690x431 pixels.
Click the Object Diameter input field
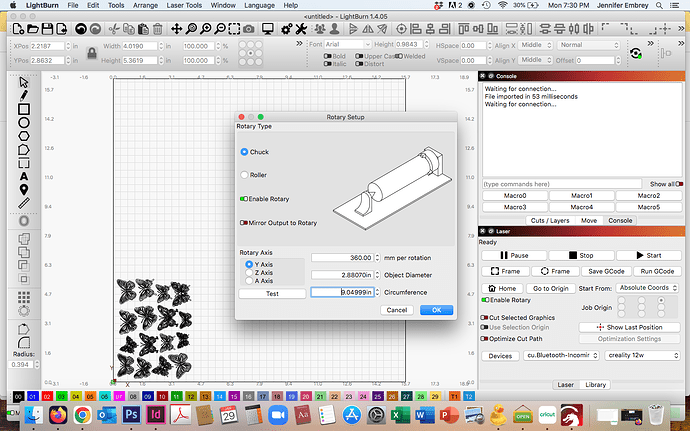(342, 275)
